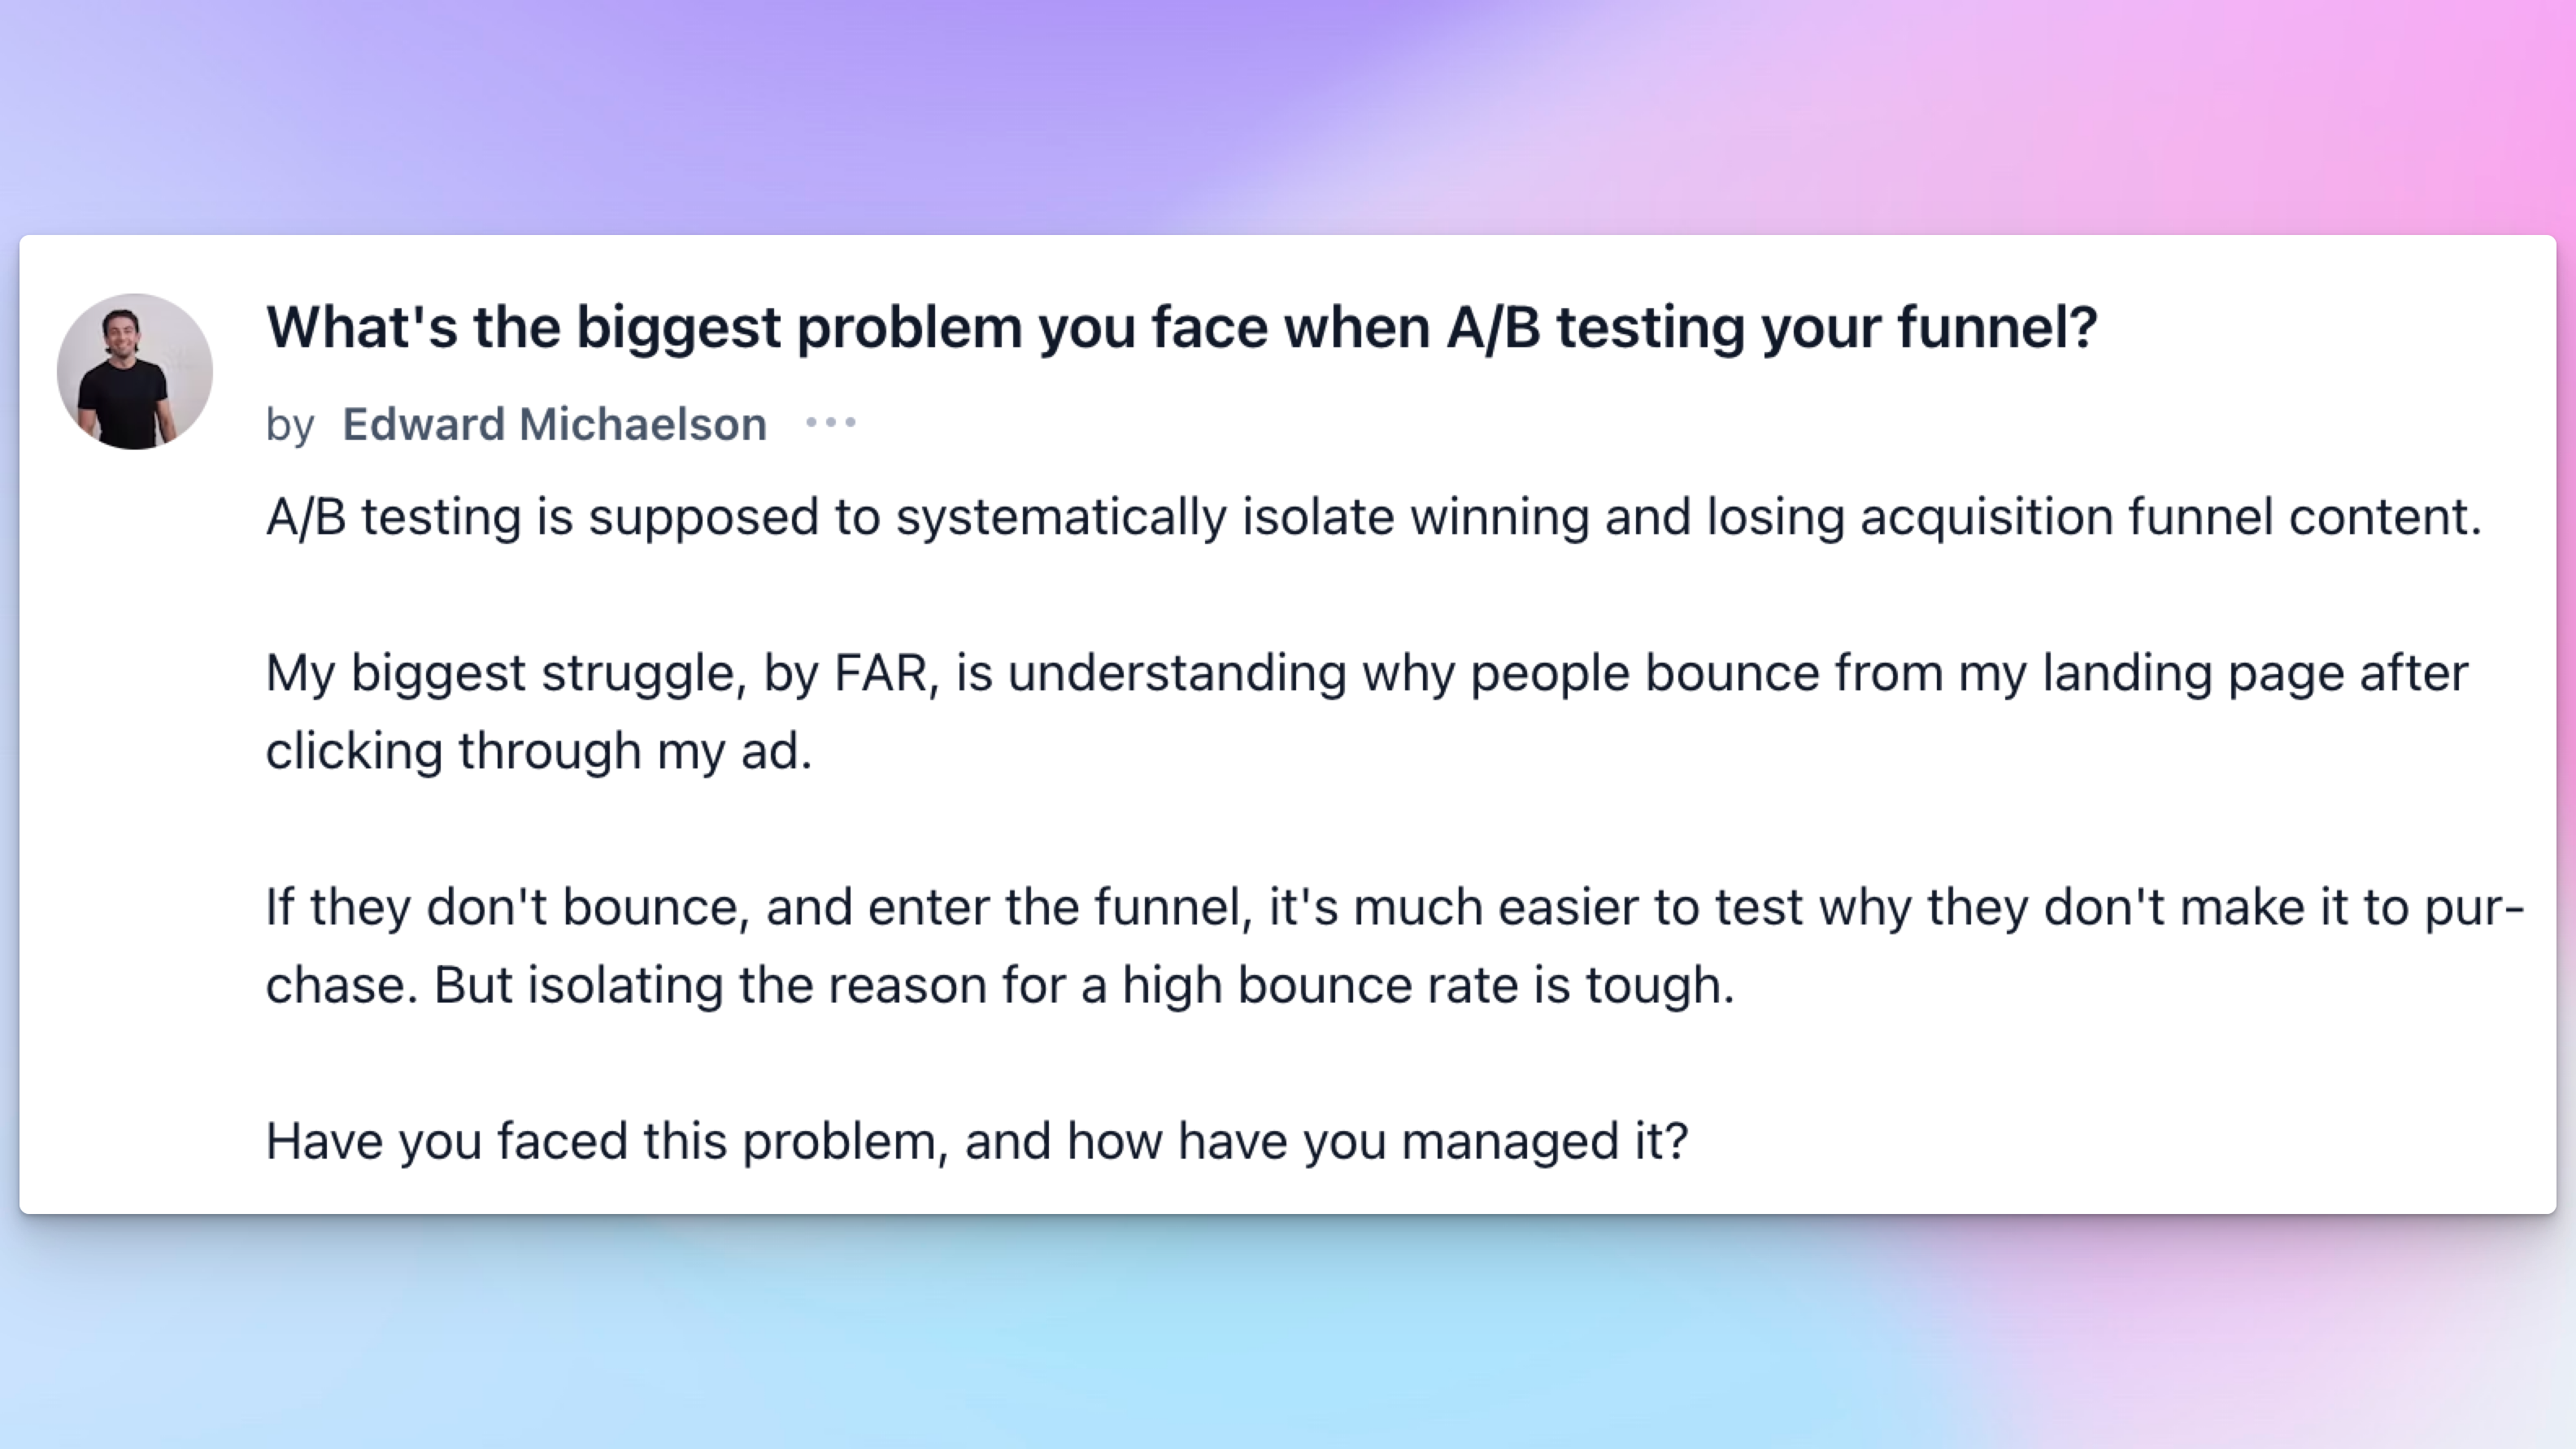
Task: Click the hyphenated "pur-" at line end
Action: tap(2474, 907)
